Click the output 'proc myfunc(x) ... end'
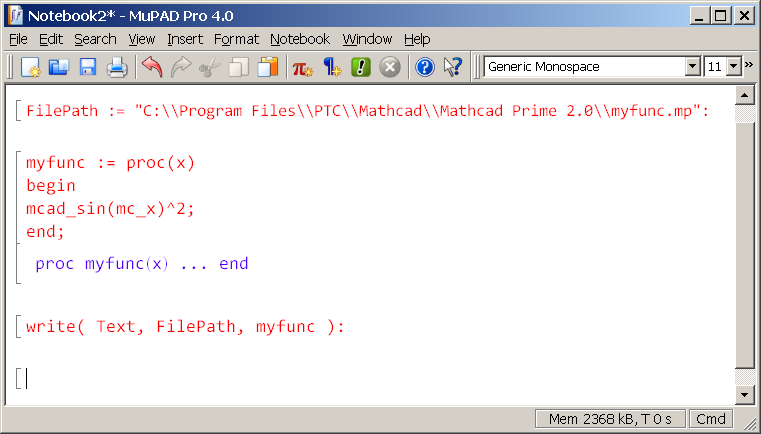This screenshot has height=434, width=761. pos(142,264)
